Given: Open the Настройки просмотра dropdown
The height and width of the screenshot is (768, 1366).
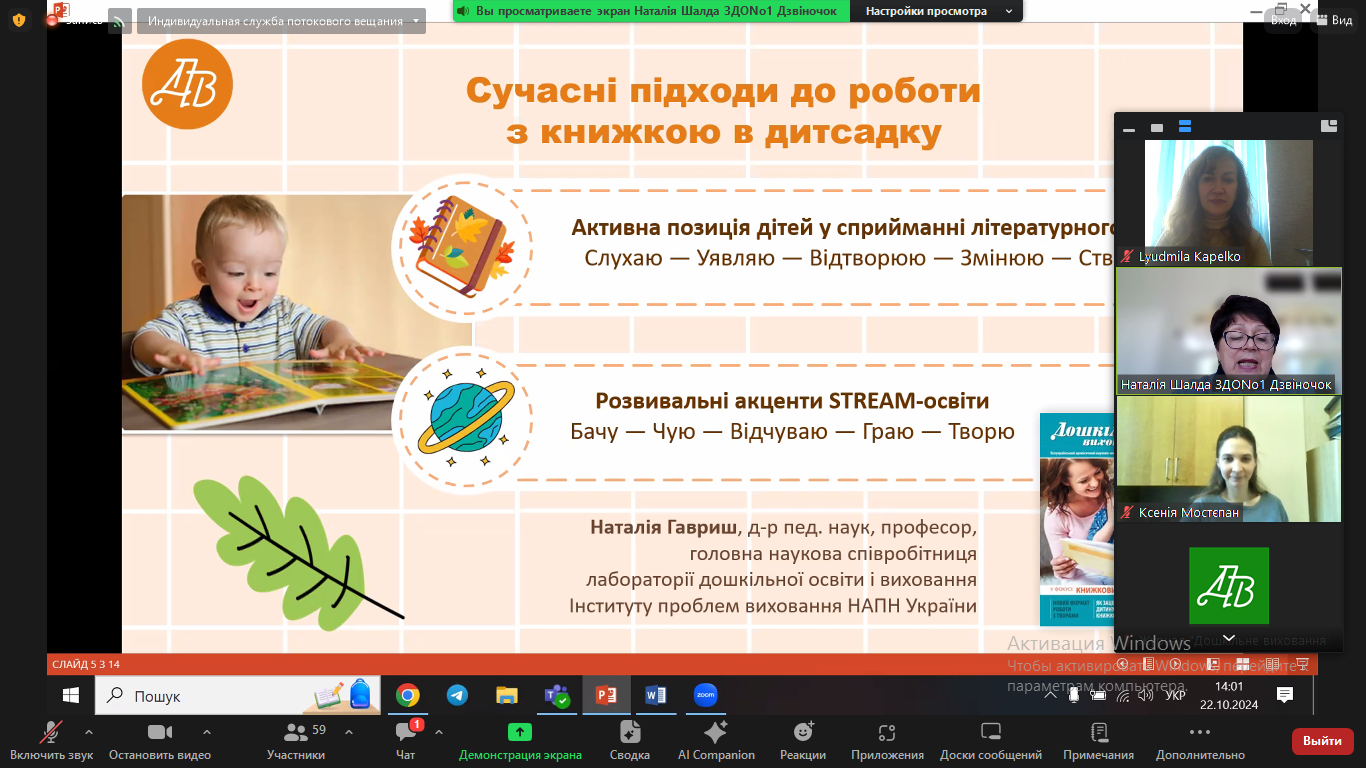Looking at the screenshot, I should [936, 11].
